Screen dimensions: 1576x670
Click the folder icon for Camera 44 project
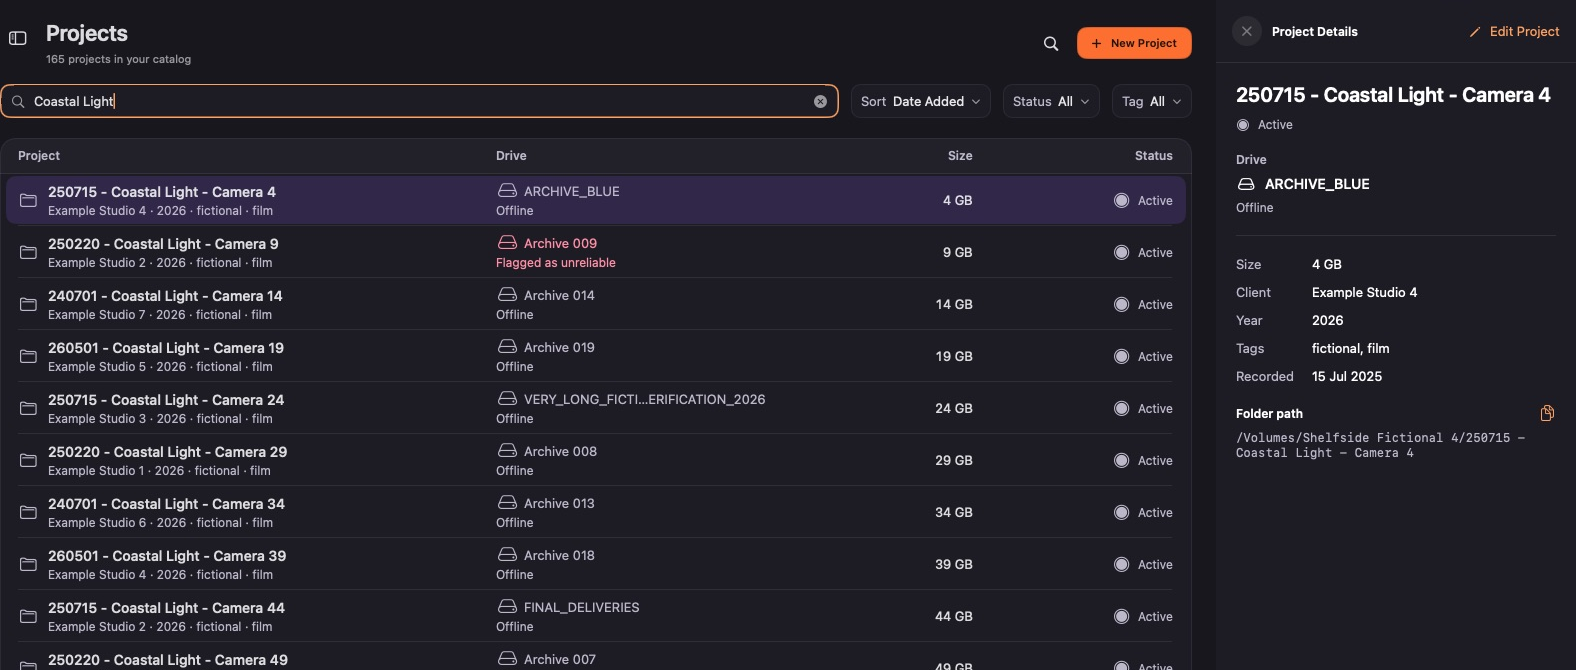[x=29, y=617]
